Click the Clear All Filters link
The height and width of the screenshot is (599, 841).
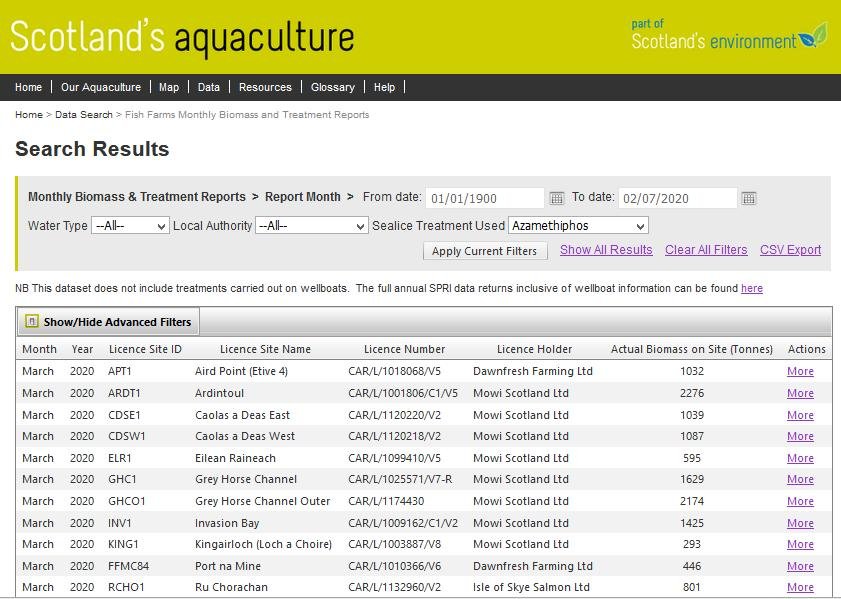click(x=706, y=250)
